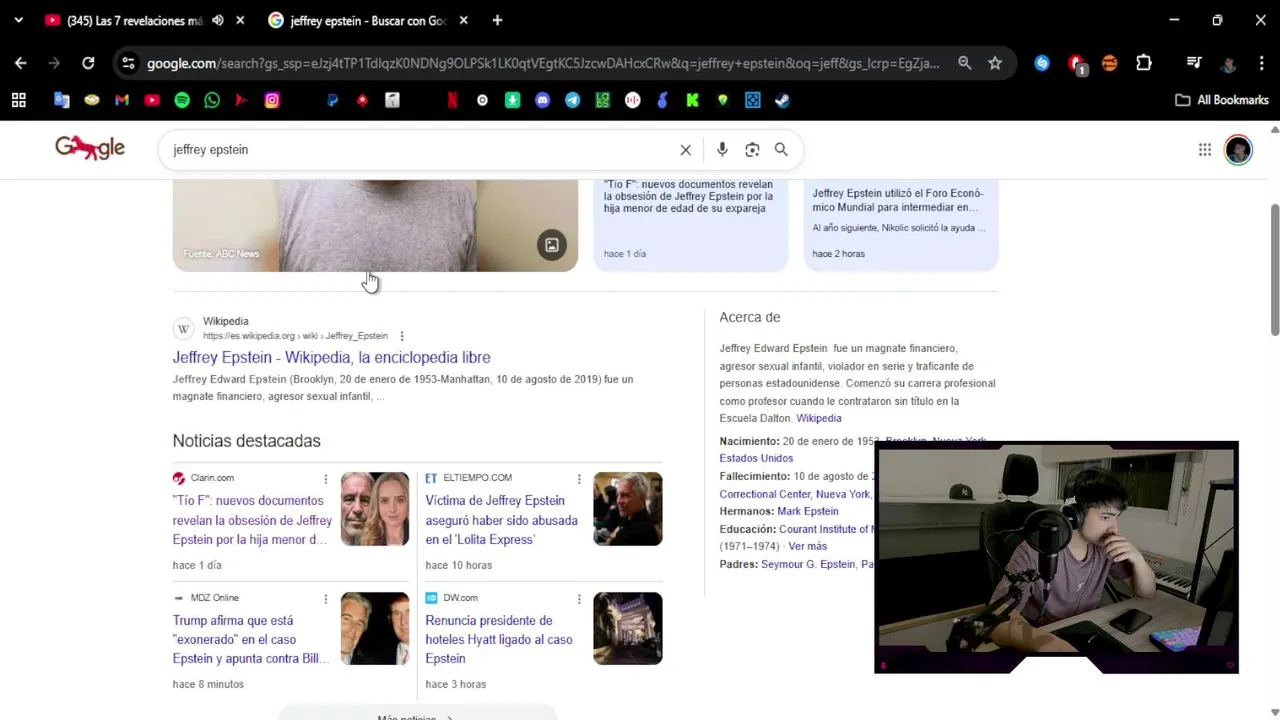Screen dimensions: 1280x720
Task: Open MDZ Online article options menu
Action: coord(325,598)
